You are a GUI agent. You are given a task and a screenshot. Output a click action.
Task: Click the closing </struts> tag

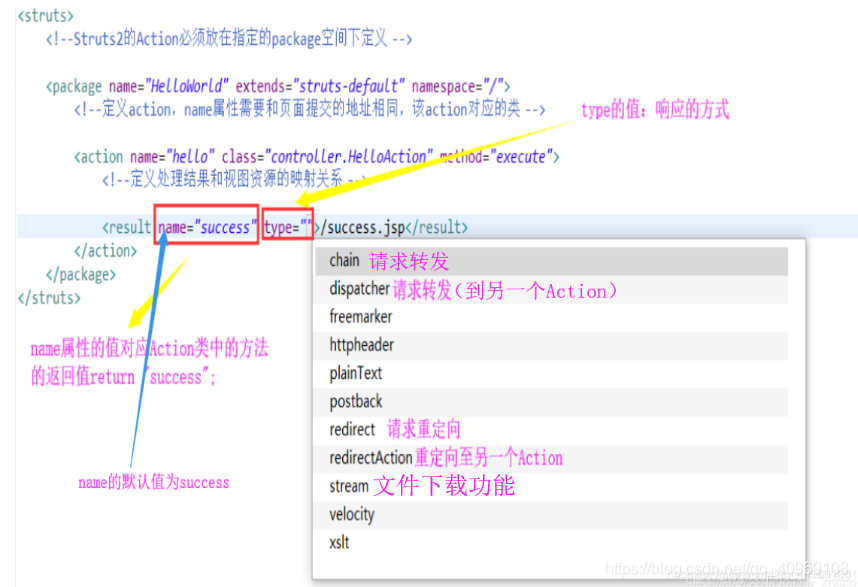[x=49, y=298]
